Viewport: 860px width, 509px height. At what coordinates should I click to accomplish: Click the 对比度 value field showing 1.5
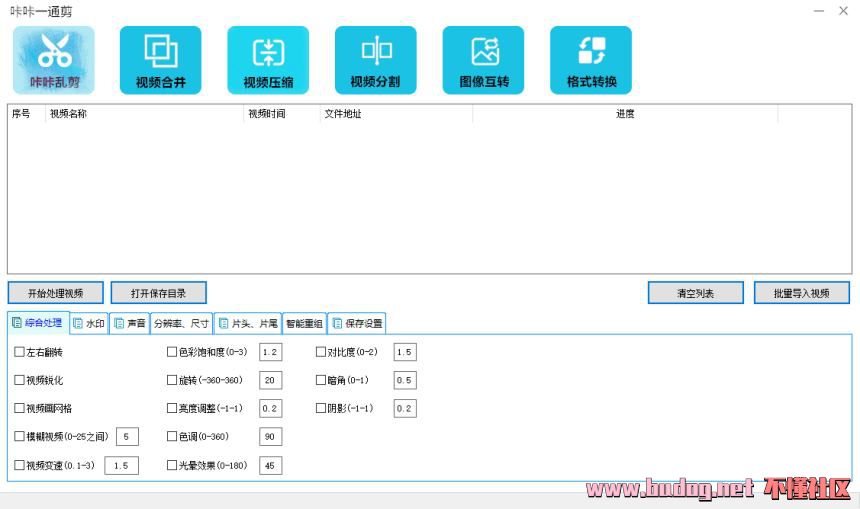405,352
